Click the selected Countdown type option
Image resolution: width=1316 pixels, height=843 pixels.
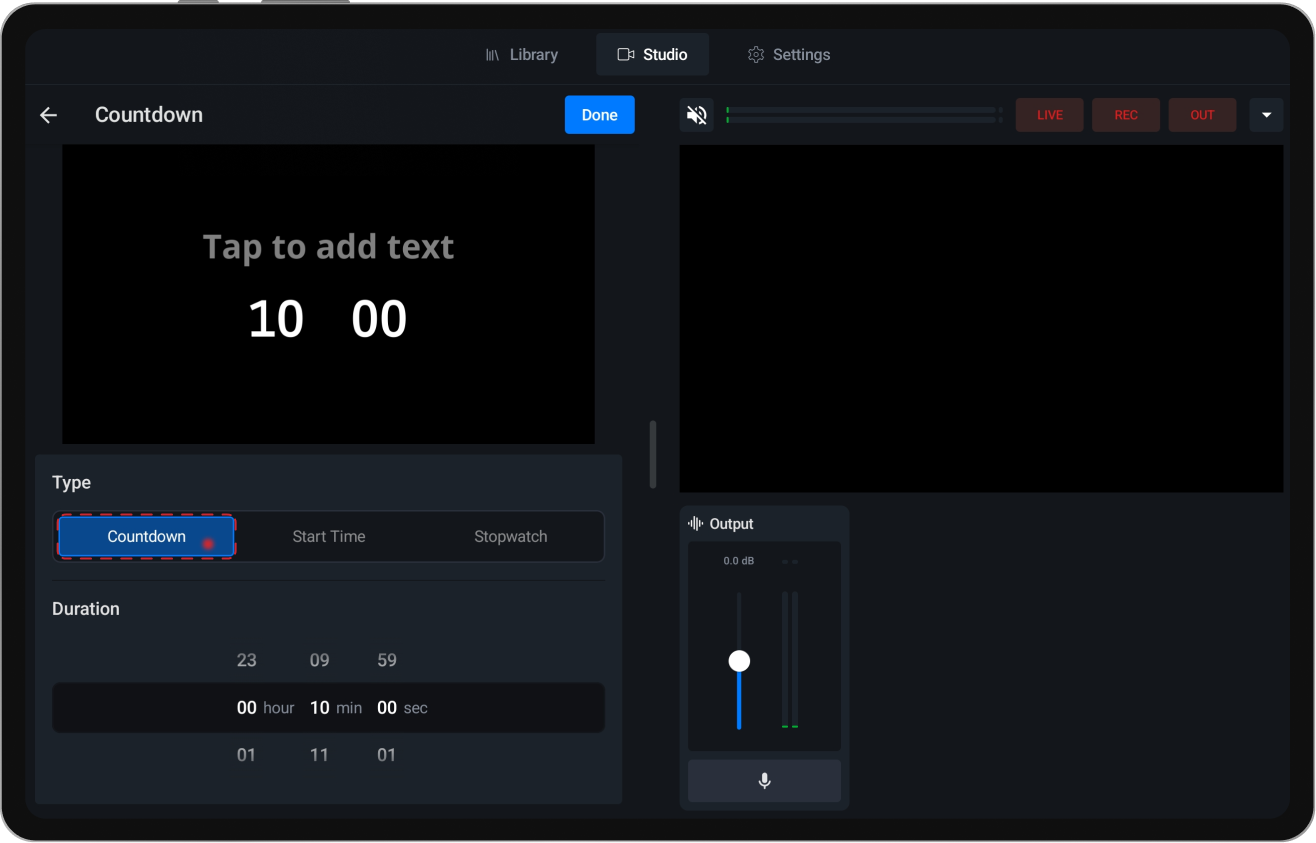(145, 536)
